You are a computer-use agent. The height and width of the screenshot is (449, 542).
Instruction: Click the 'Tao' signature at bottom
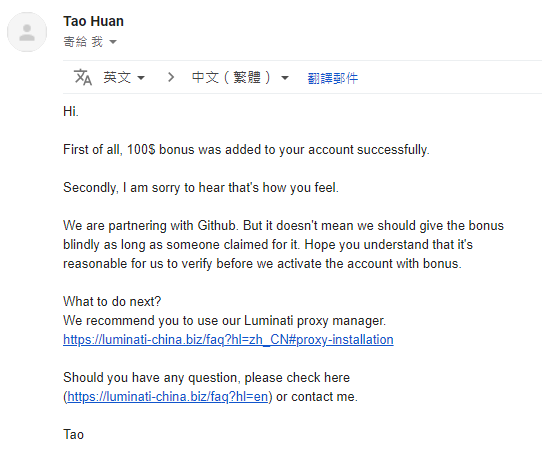73,434
